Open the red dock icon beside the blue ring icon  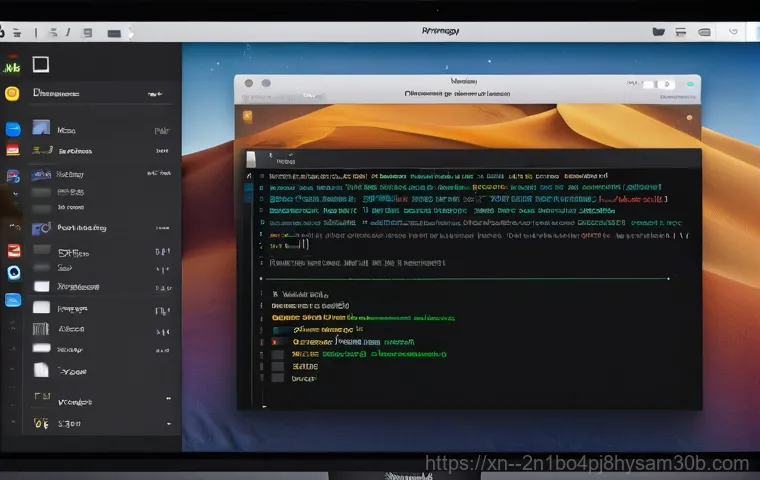[14, 250]
